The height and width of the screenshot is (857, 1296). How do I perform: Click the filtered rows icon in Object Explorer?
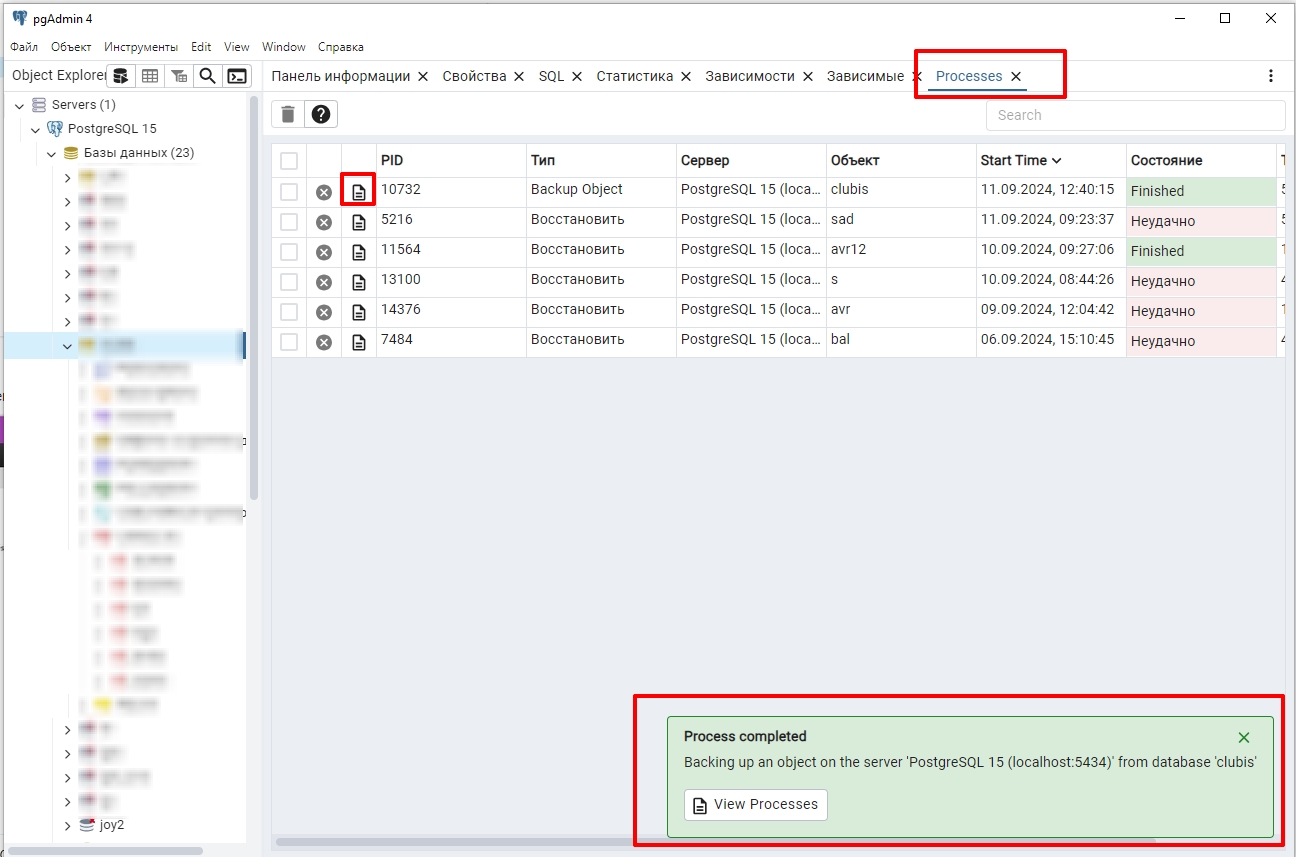pos(178,76)
